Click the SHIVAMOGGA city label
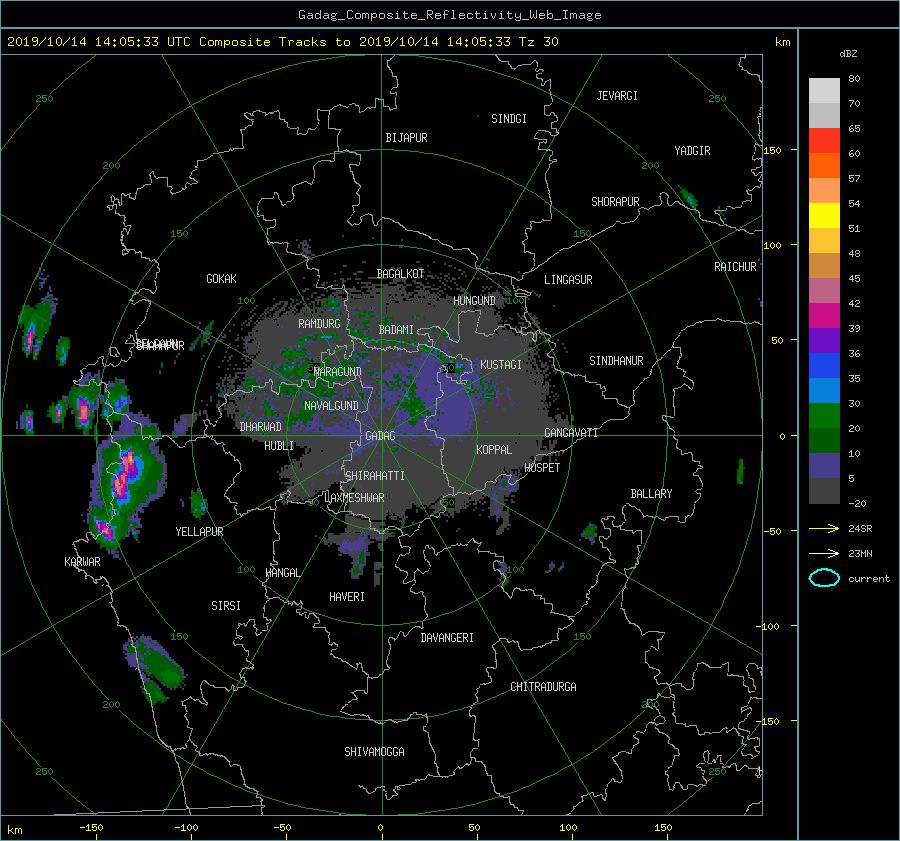The width and height of the screenshot is (900, 841). pos(374,751)
